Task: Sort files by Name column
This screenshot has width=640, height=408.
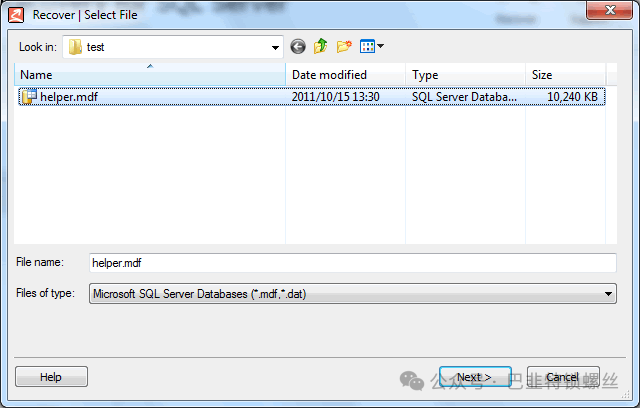Action: [x=150, y=75]
